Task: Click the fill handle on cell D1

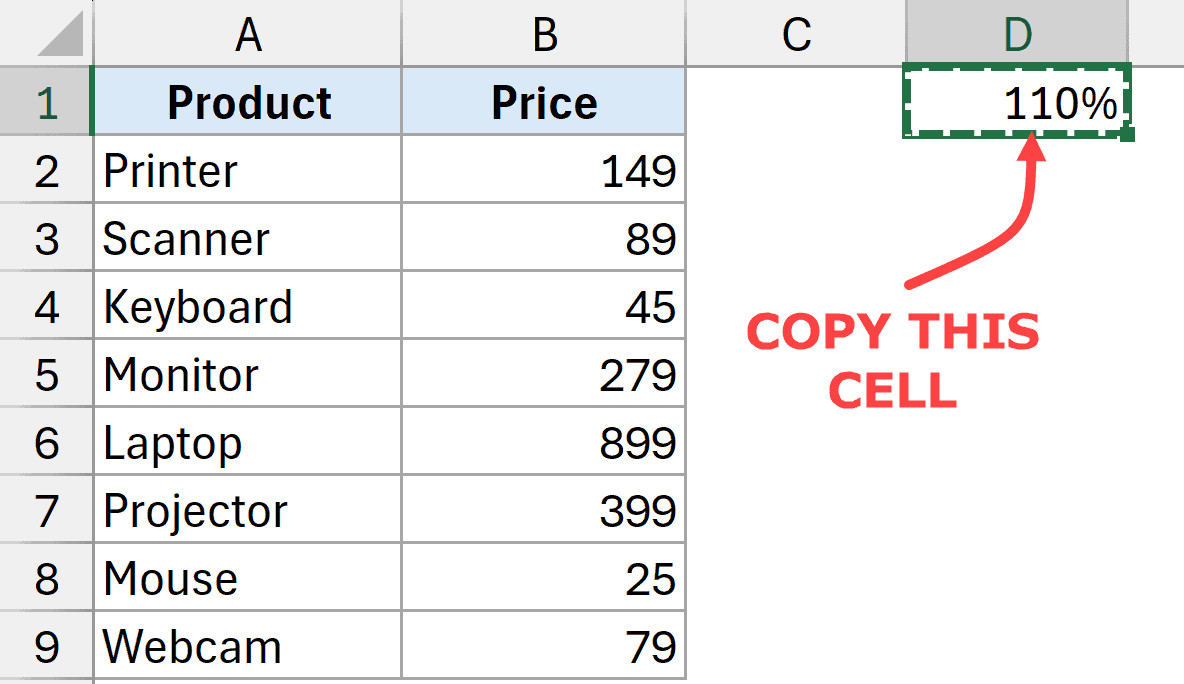Action: tap(1129, 135)
